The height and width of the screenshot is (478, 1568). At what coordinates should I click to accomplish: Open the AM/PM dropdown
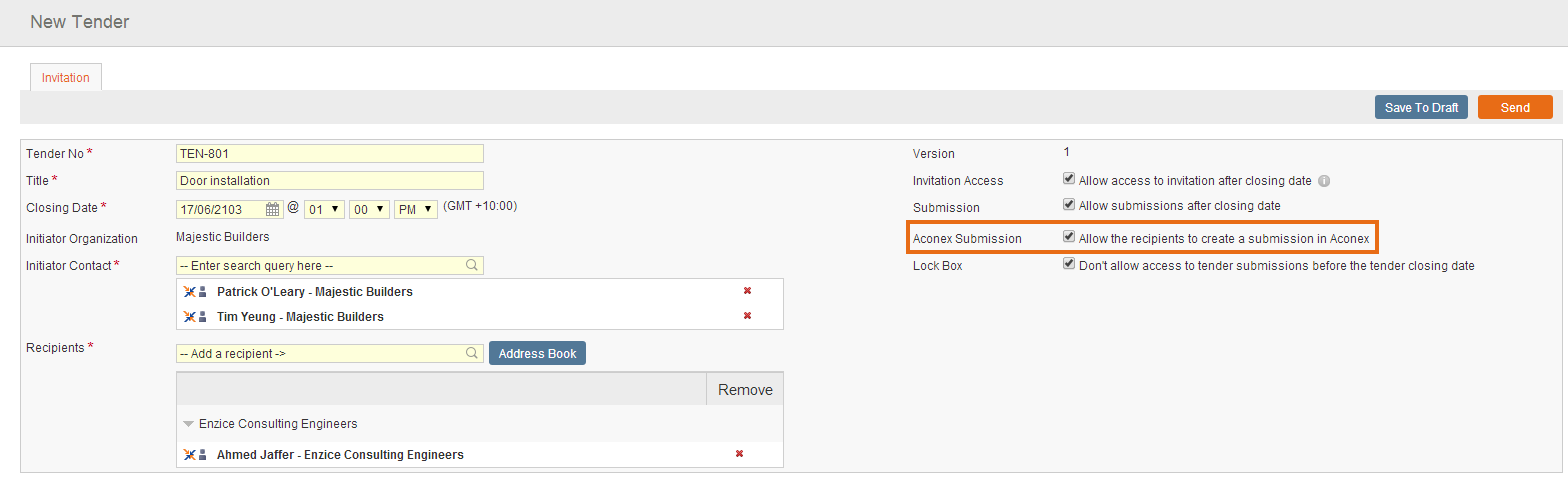coord(416,209)
